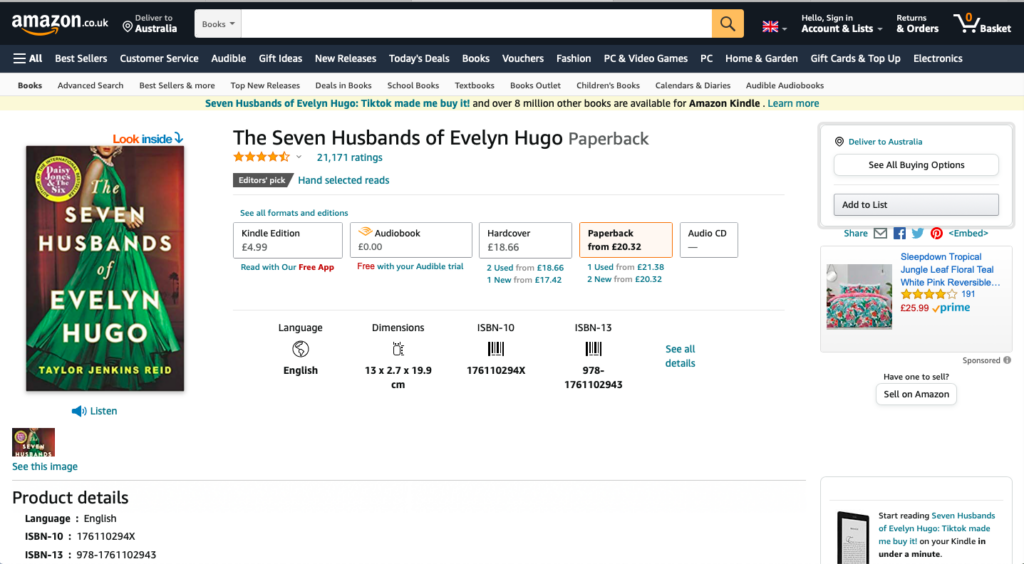Open the Books search category dropdown

(x=218, y=24)
